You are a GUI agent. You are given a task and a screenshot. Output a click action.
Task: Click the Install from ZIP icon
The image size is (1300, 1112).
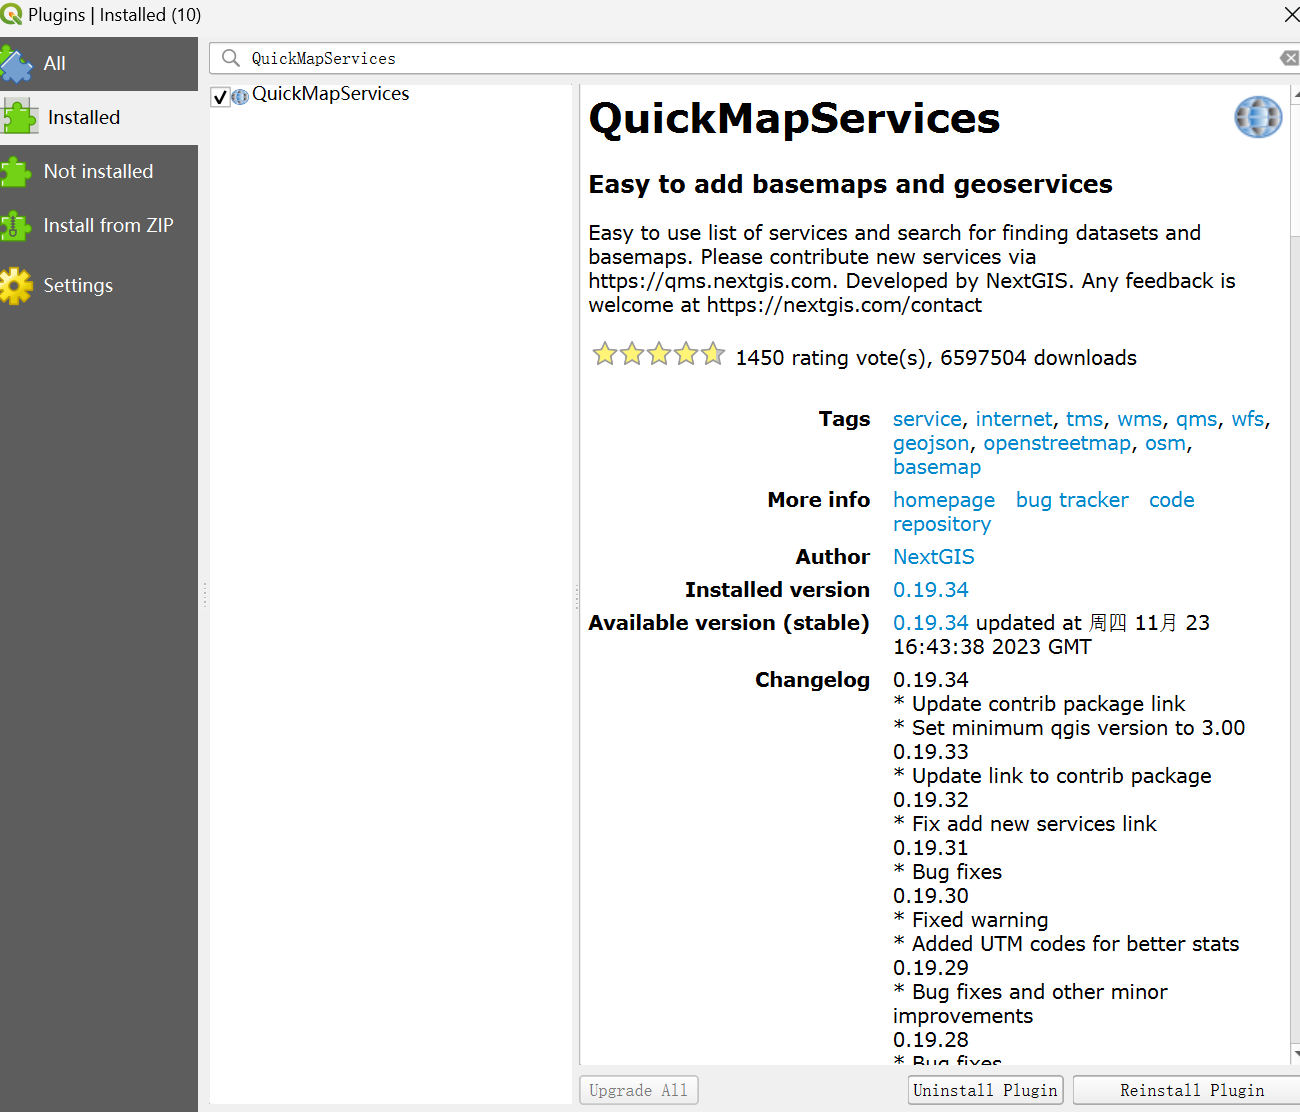click(x=16, y=225)
